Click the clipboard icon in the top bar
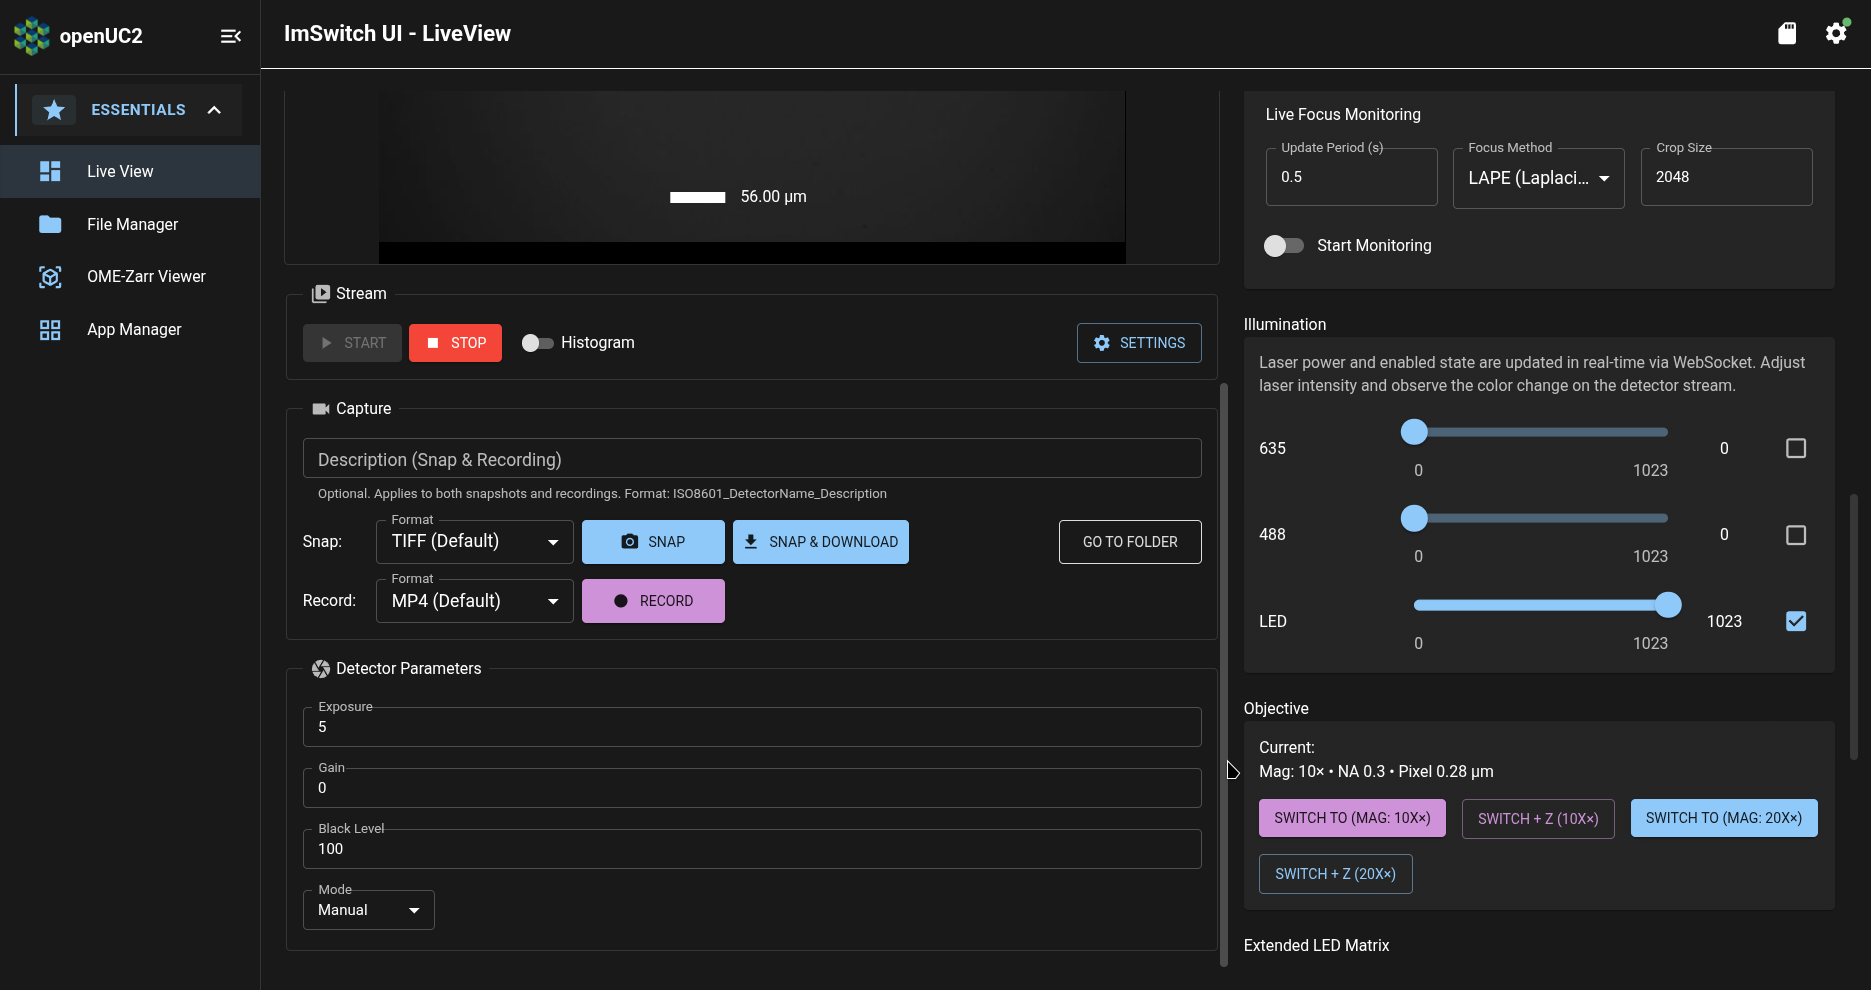This screenshot has width=1871, height=990. [x=1788, y=33]
